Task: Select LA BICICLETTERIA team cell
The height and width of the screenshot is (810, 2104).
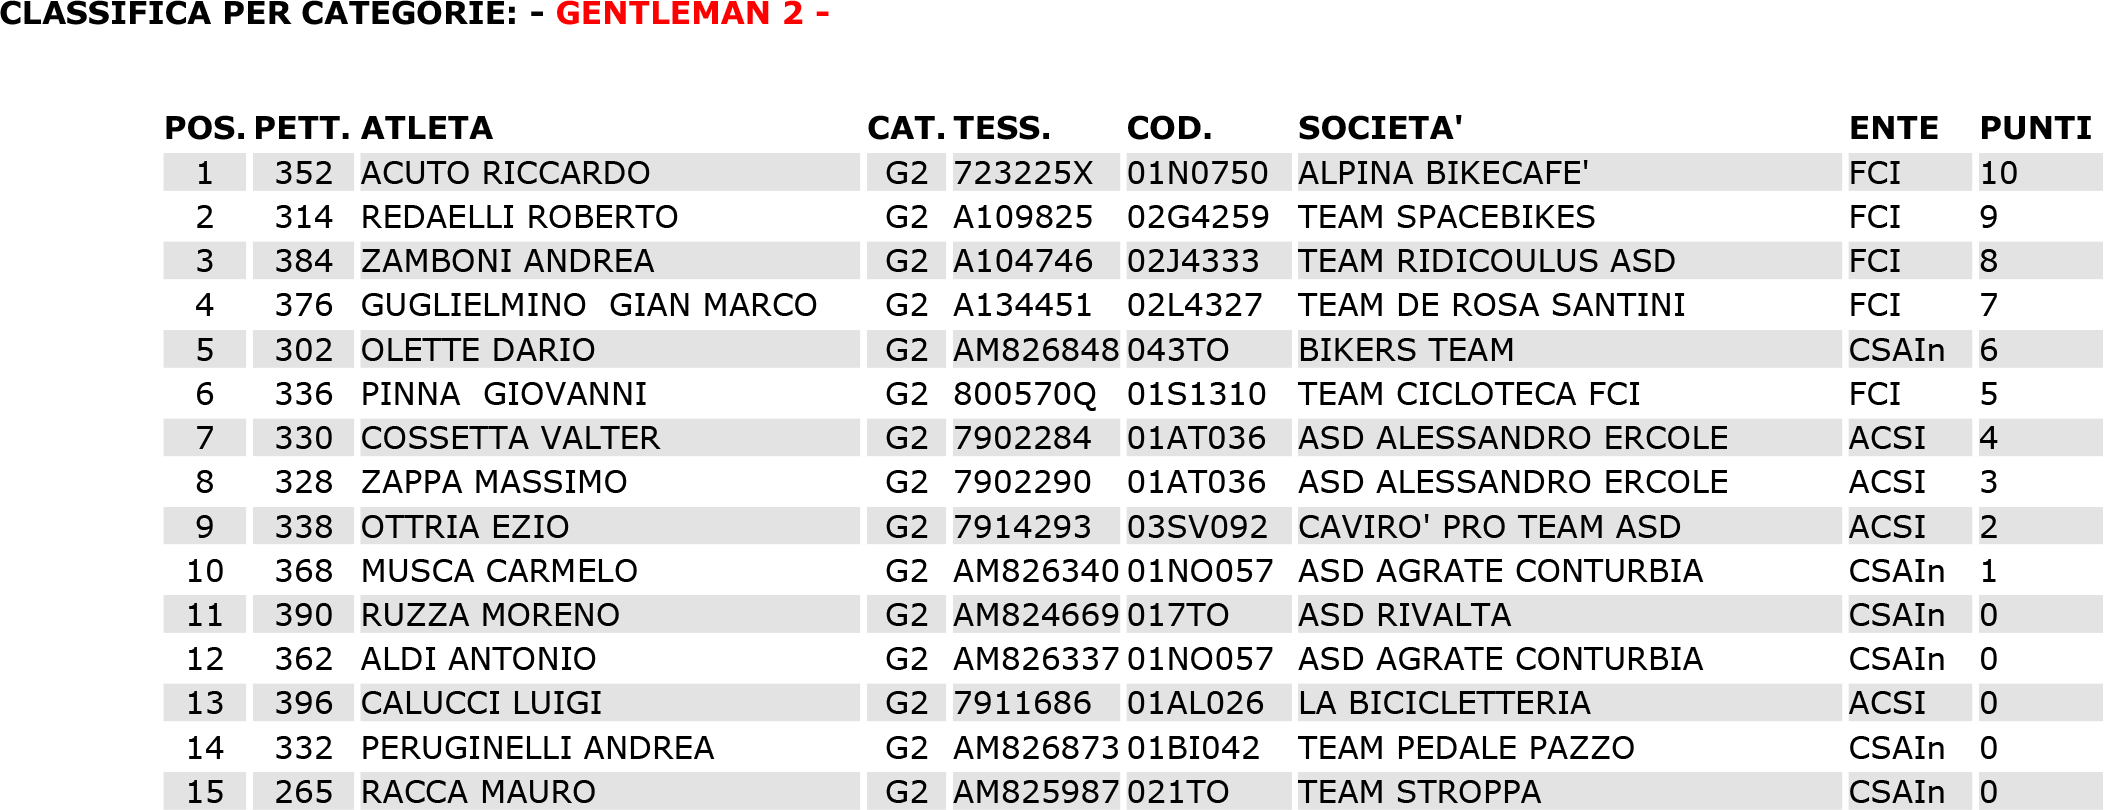Action: [x=1444, y=703]
